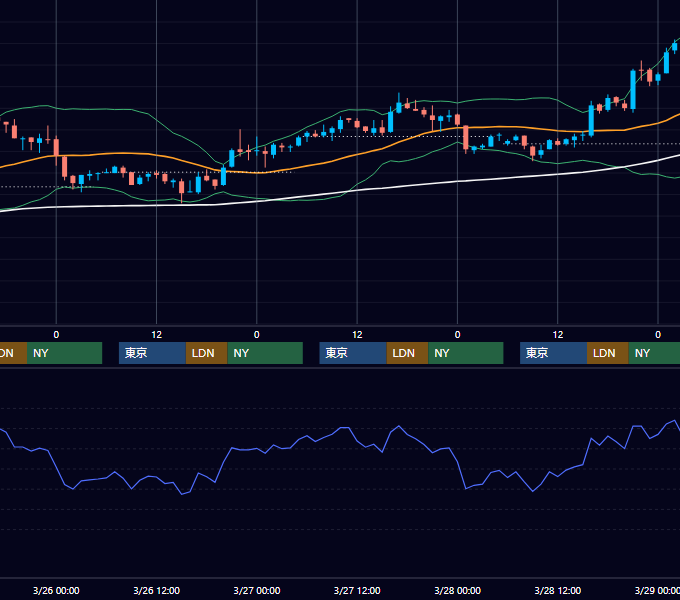Select the 東京 session block above 3/28 12:00
The image size is (680, 600).
553,353
